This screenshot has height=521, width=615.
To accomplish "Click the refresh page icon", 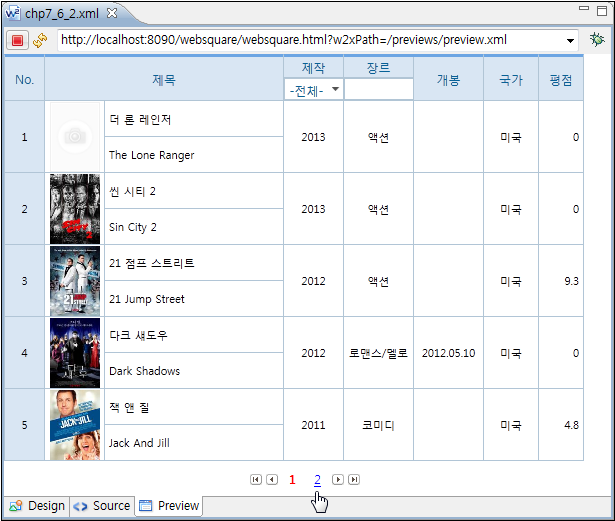I will pos(40,40).
